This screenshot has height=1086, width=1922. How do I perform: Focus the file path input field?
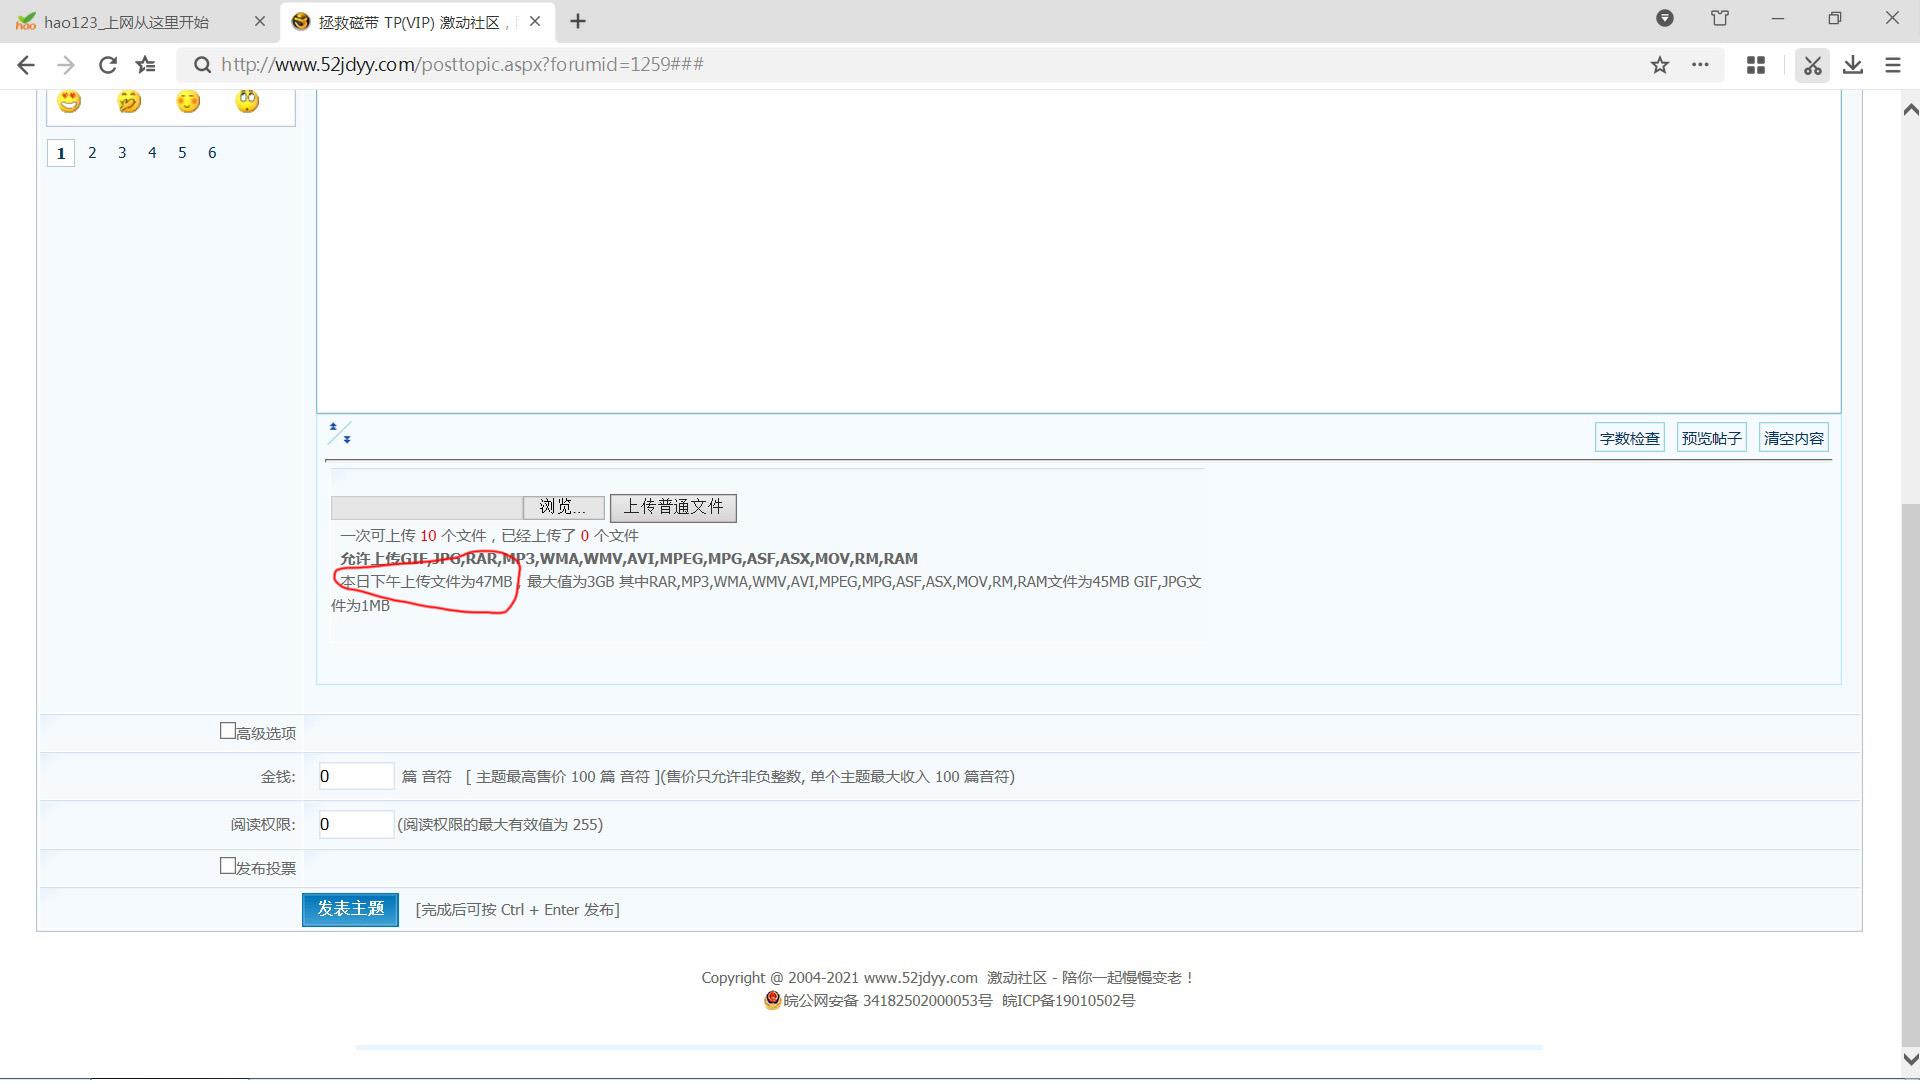pos(427,508)
